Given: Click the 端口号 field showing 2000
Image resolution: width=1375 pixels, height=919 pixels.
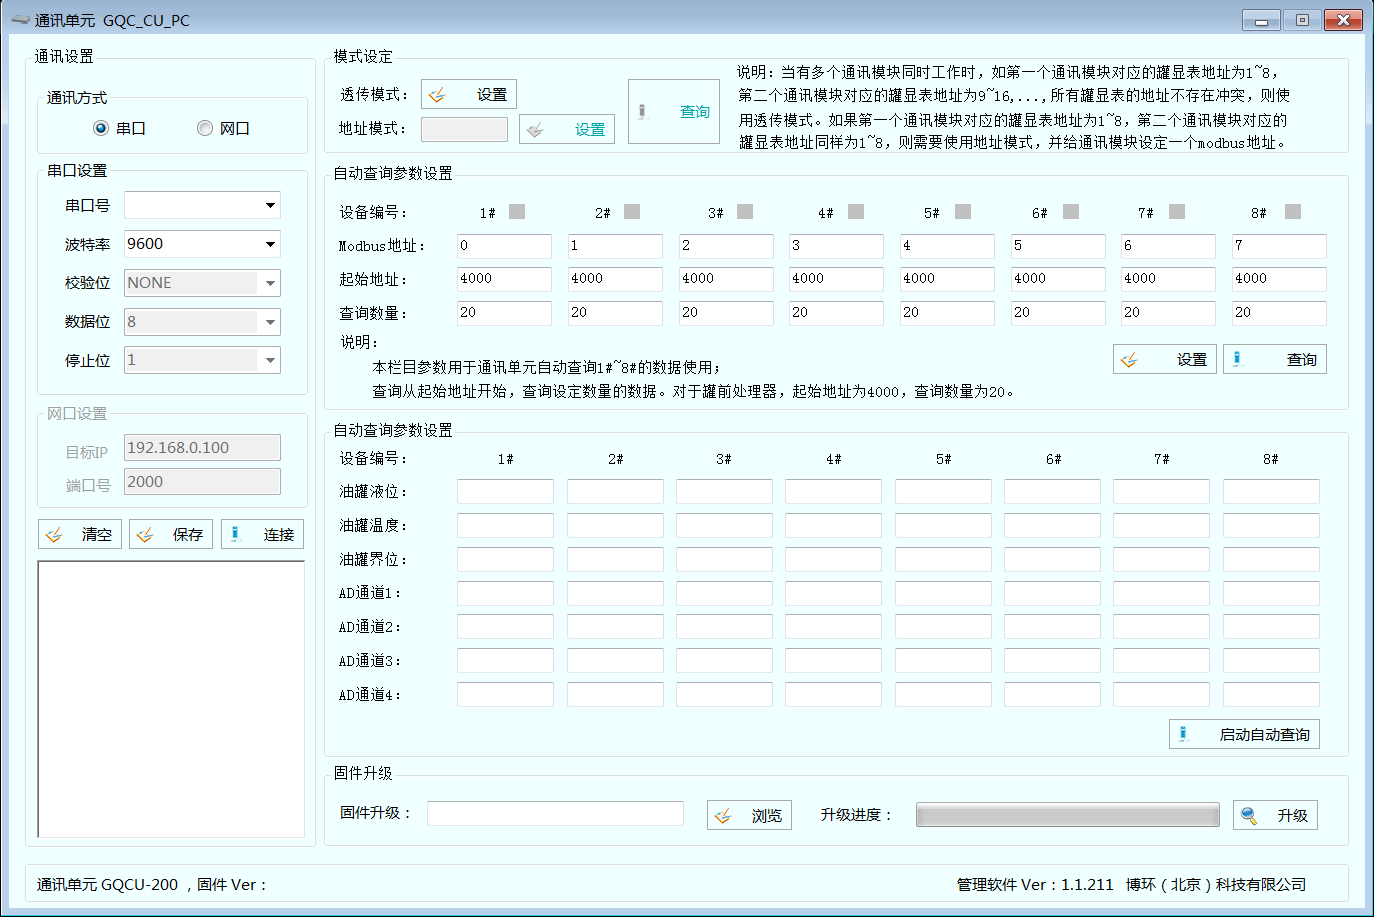Looking at the screenshot, I should [x=202, y=482].
